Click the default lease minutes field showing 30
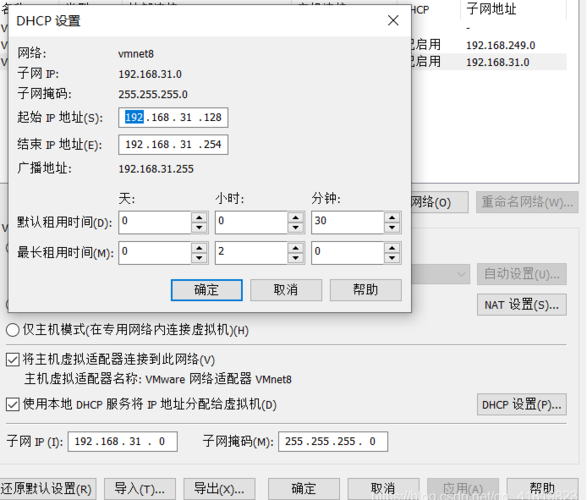The height and width of the screenshot is (500, 587). coord(348,222)
